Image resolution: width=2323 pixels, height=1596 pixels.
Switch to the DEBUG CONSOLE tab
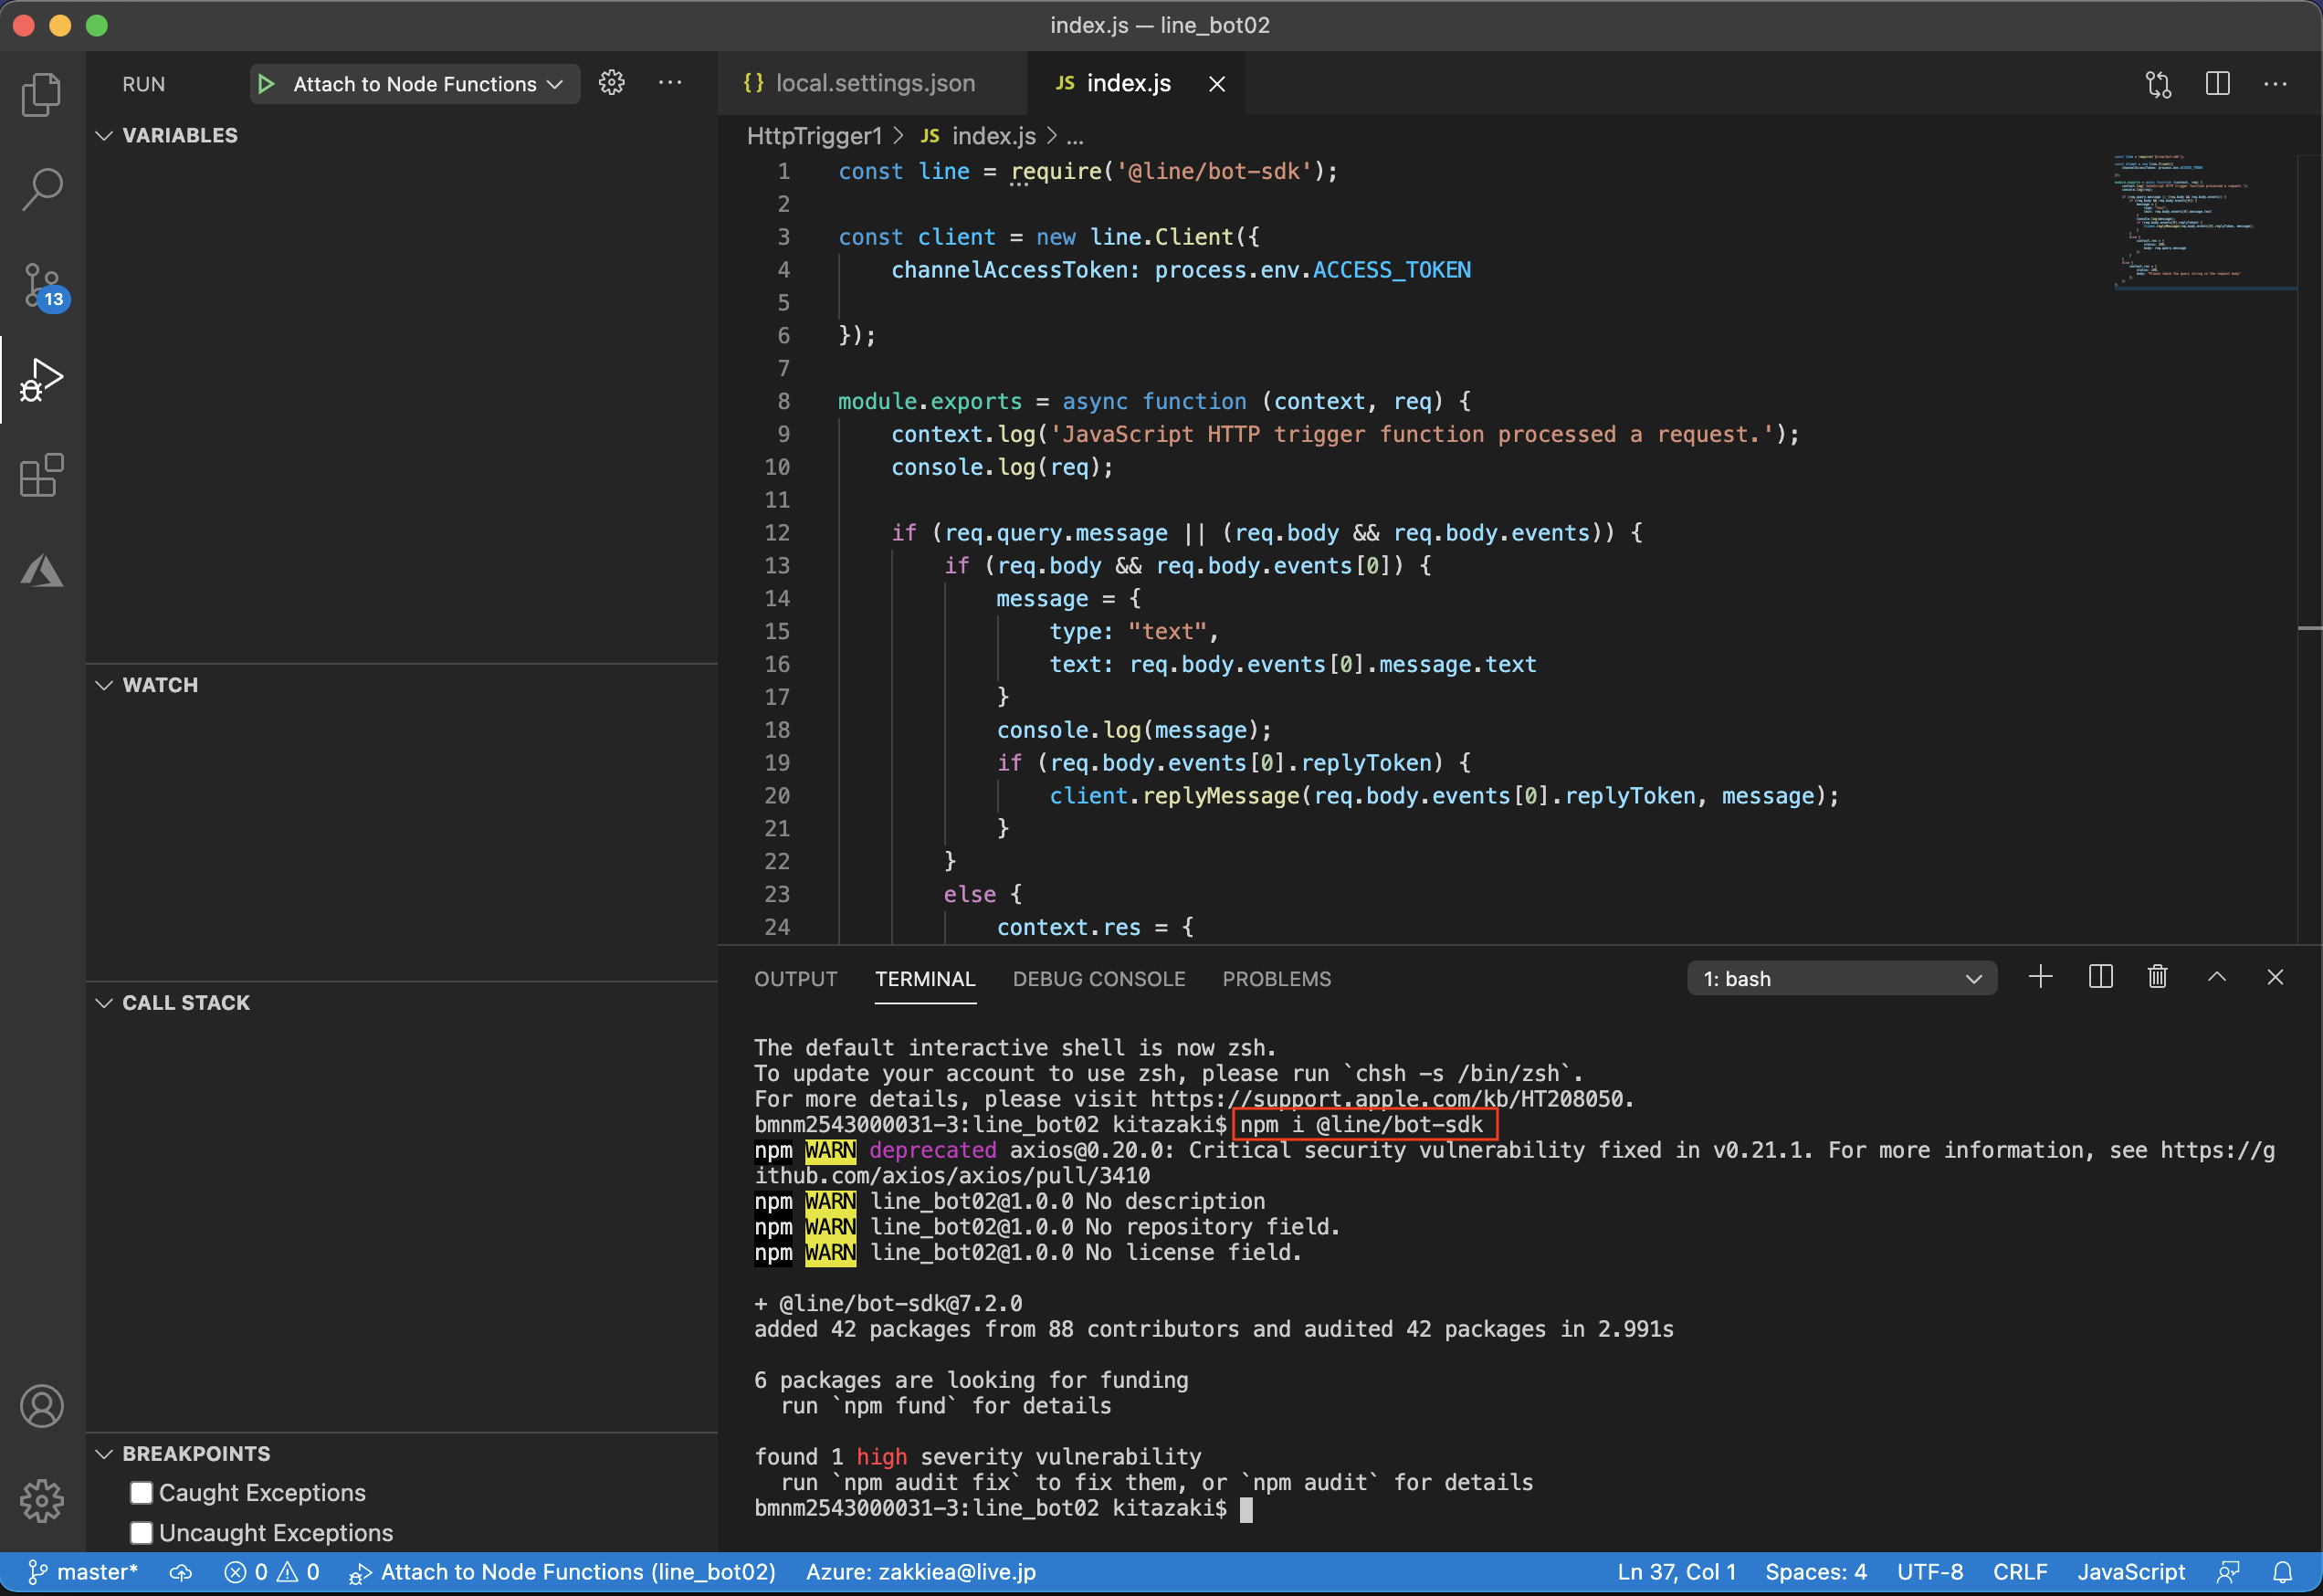[x=1099, y=978]
